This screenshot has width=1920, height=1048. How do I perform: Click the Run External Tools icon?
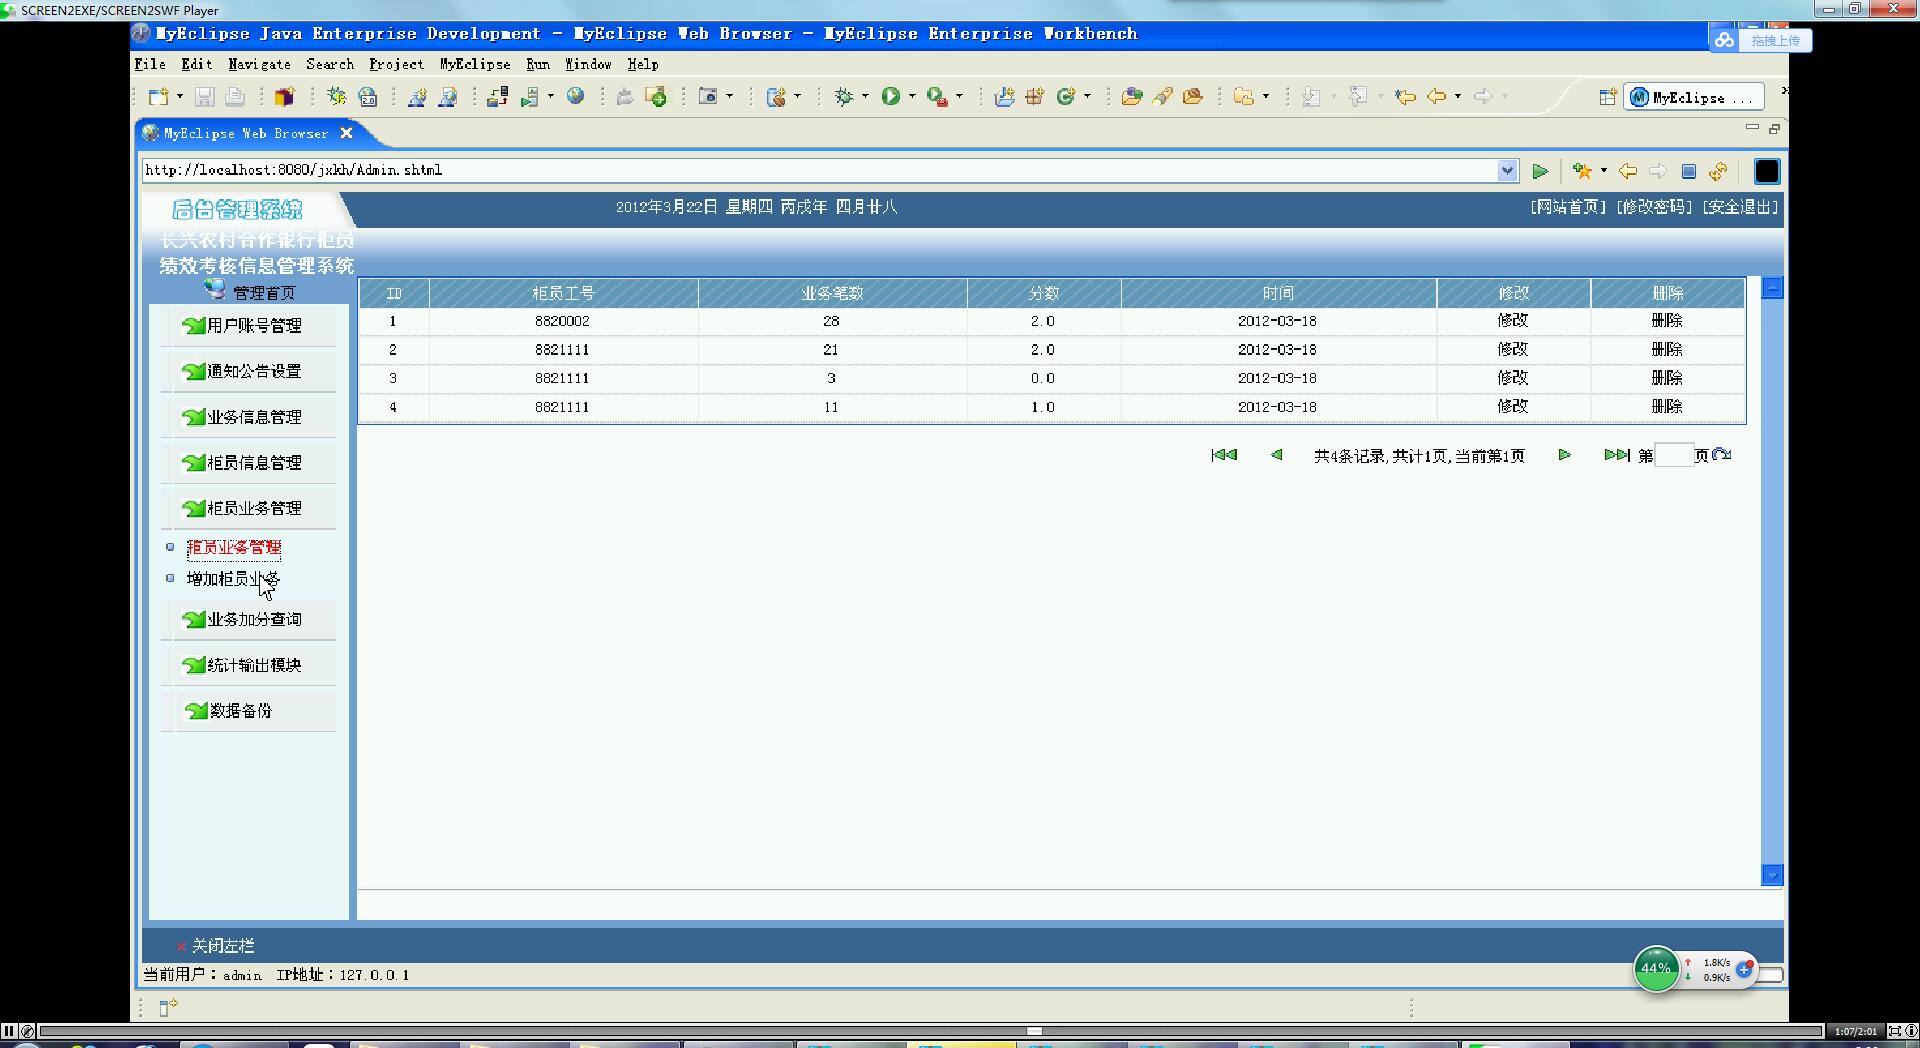(937, 96)
